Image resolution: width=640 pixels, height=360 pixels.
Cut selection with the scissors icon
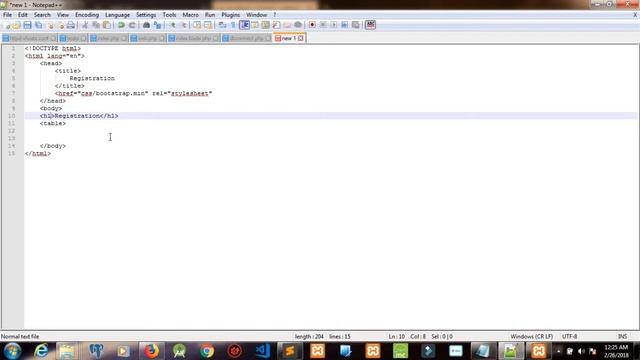point(85,25)
